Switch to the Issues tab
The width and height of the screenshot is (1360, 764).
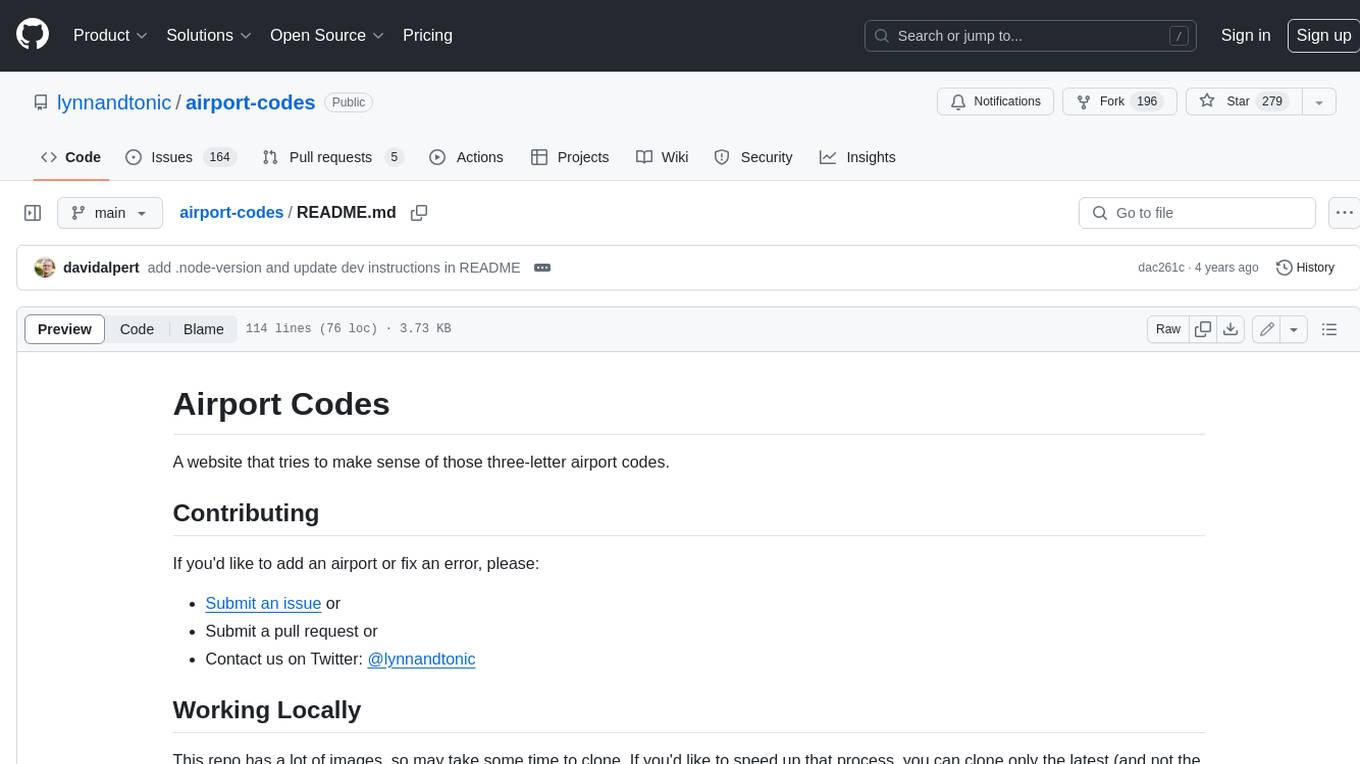click(179, 157)
